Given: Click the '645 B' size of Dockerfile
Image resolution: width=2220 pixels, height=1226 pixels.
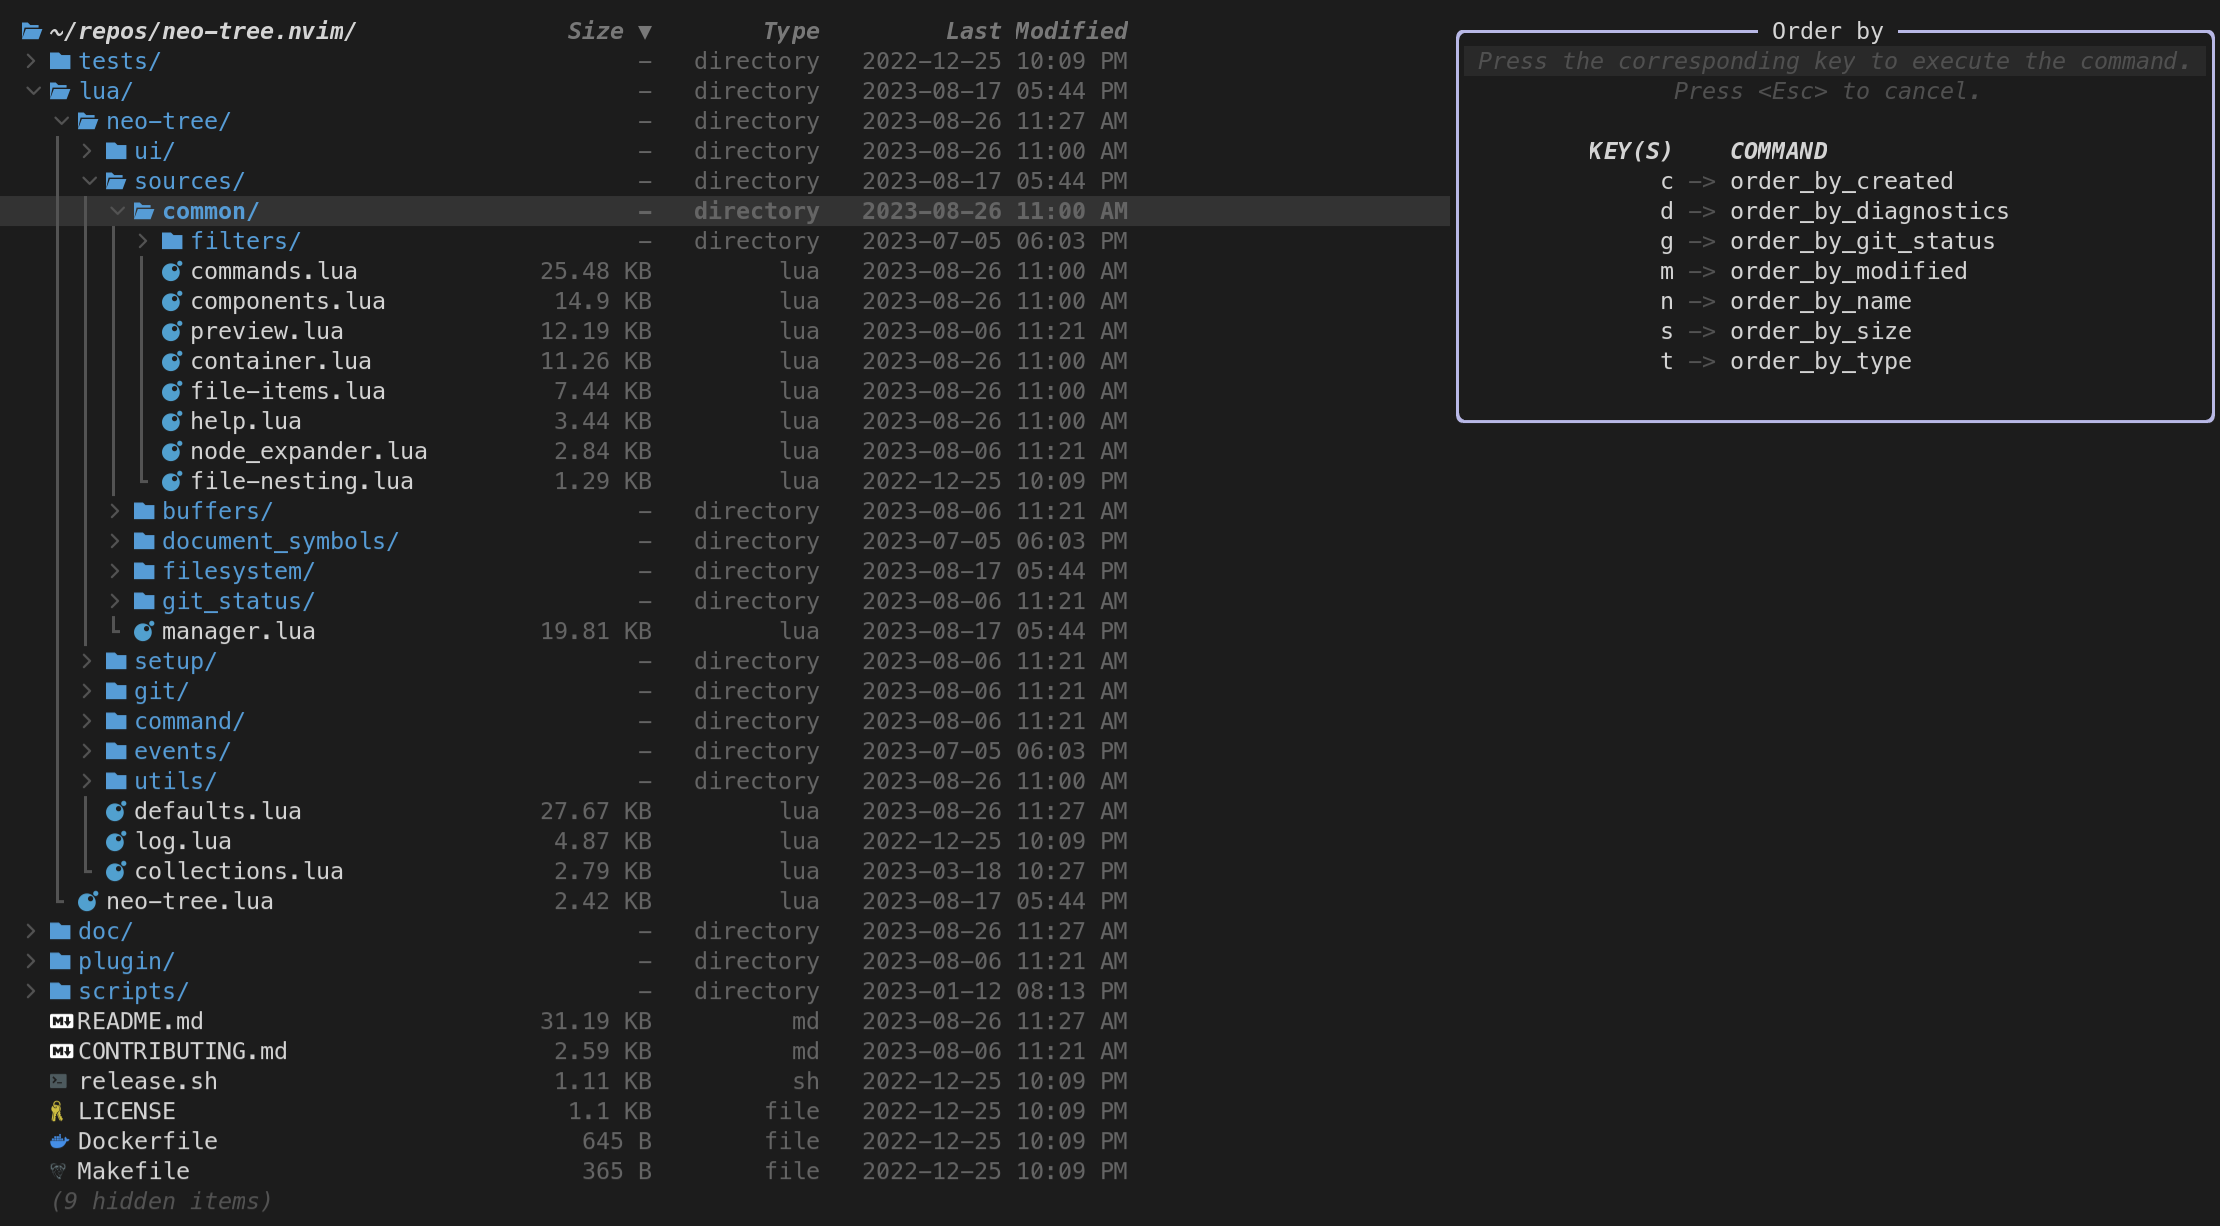Looking at the screenshot, I should click(x=616, y=1141).
